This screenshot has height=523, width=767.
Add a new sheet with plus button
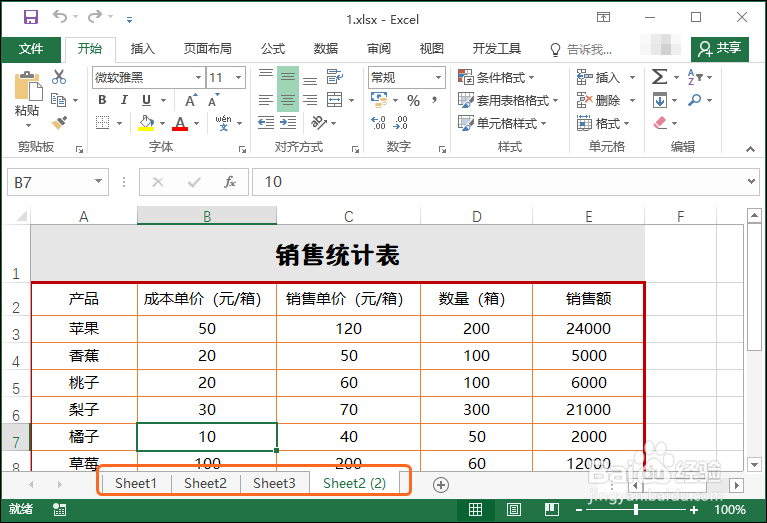pyautogui.click(x=441, y=485)
